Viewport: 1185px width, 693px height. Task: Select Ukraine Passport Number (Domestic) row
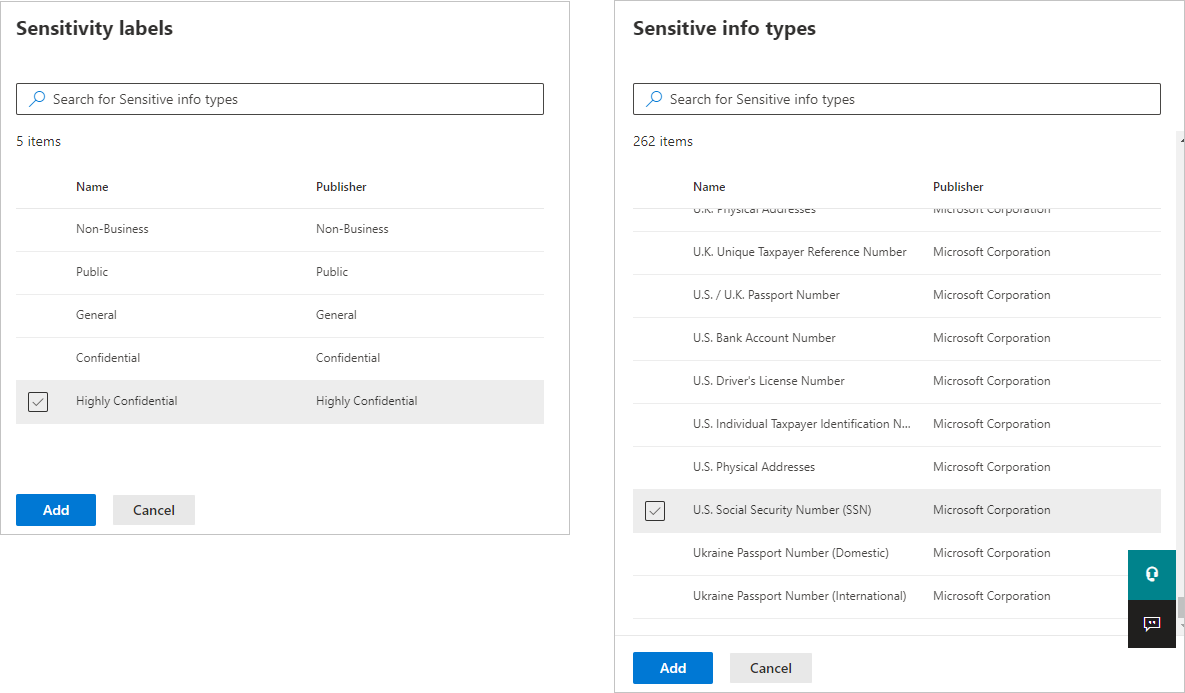pos(897,554)
